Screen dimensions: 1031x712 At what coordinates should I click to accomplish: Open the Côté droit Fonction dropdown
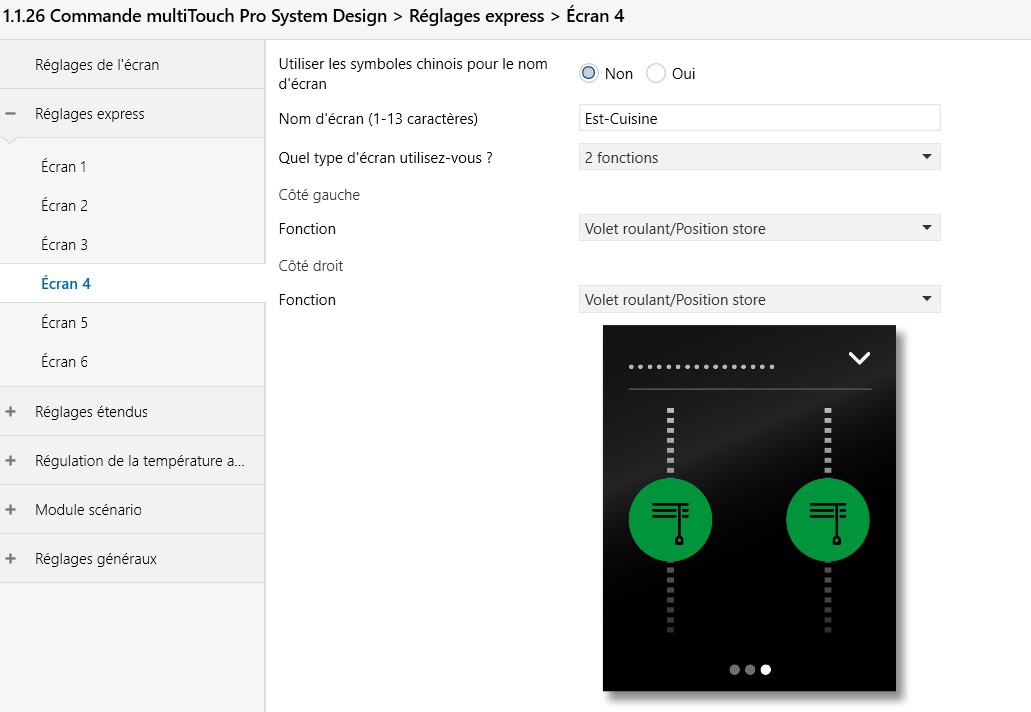759,299
